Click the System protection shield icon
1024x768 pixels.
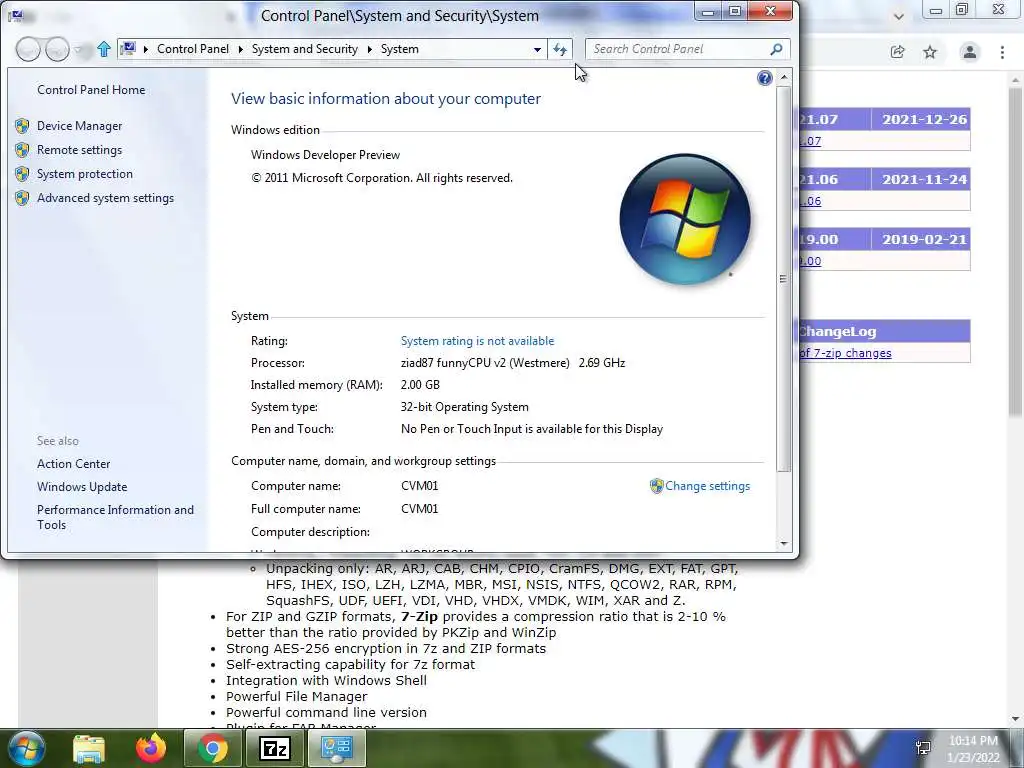tap(22, 174)
